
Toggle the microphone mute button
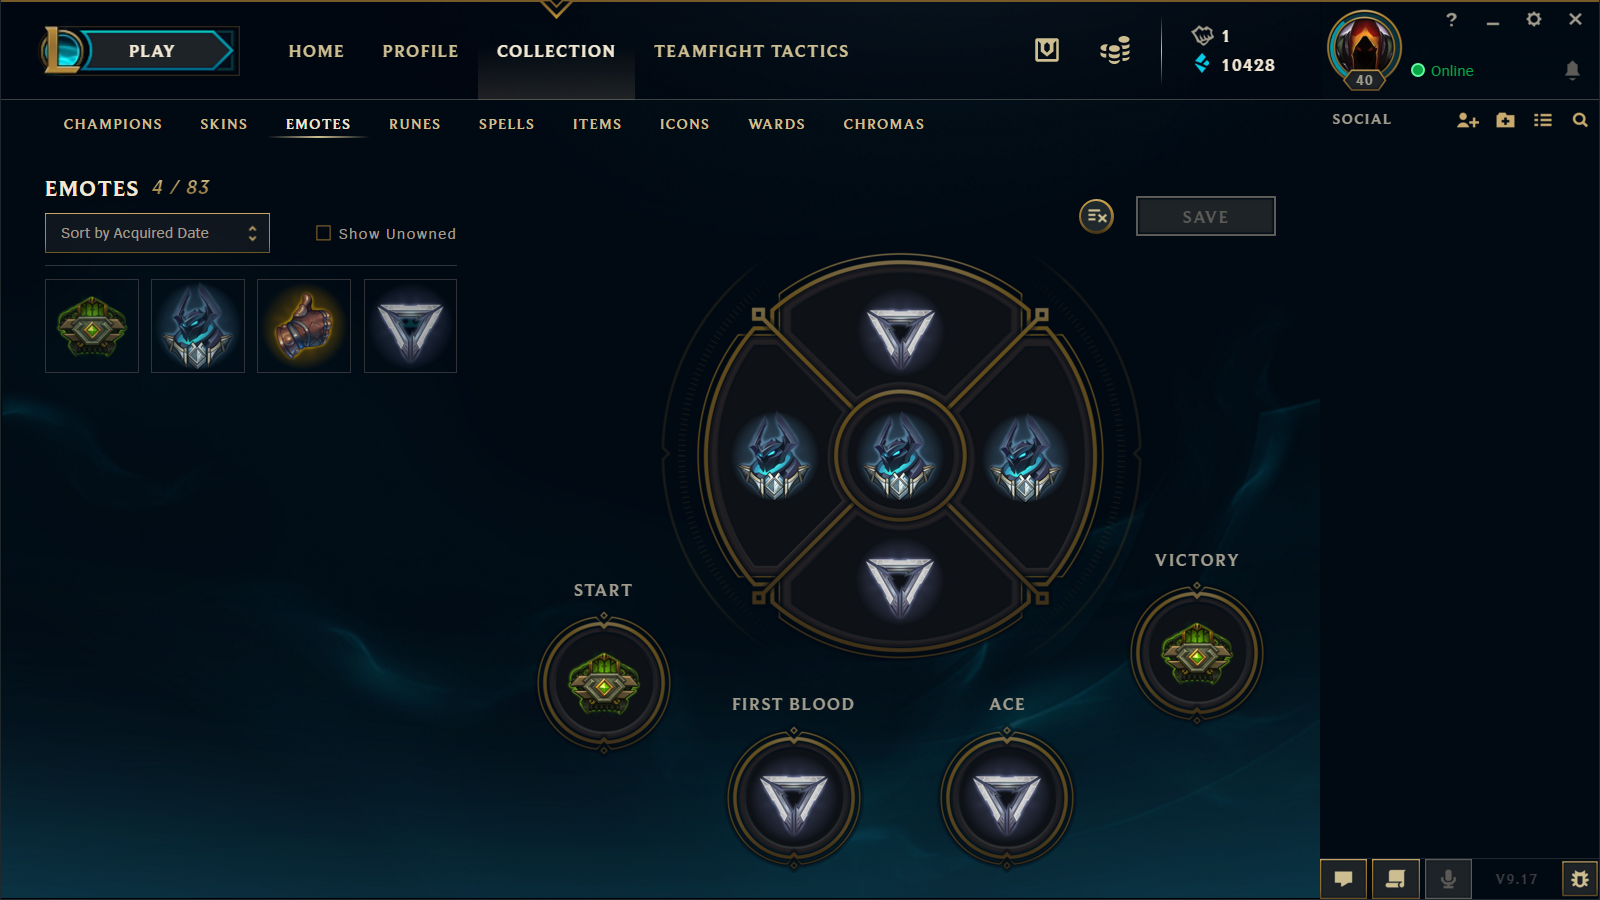click(1448, 879)
